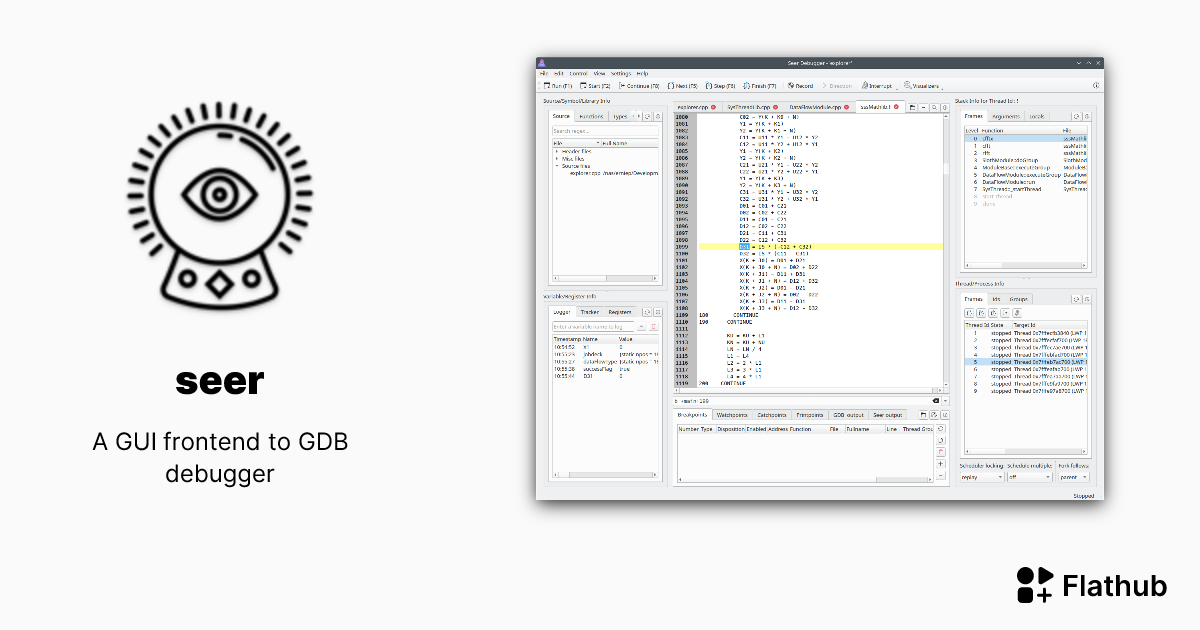
Task: Switch to the Watchpoints tab
Action: coord(731,414)
